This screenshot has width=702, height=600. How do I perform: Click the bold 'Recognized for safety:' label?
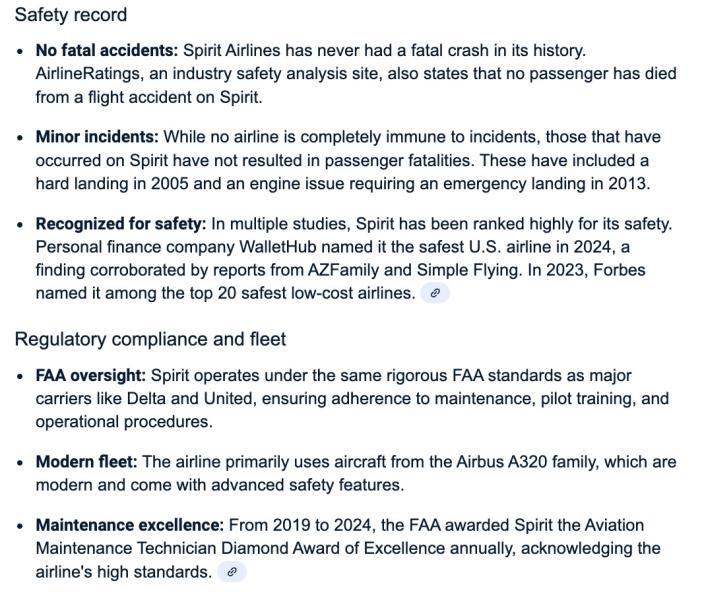pyautogui.click(x=121, y=223)
